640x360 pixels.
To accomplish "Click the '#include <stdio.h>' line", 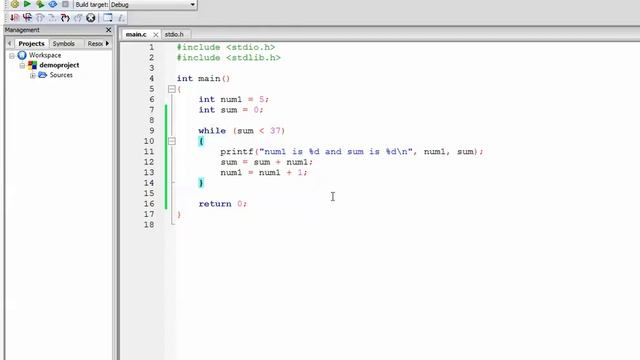I will (x=226, y=47).
